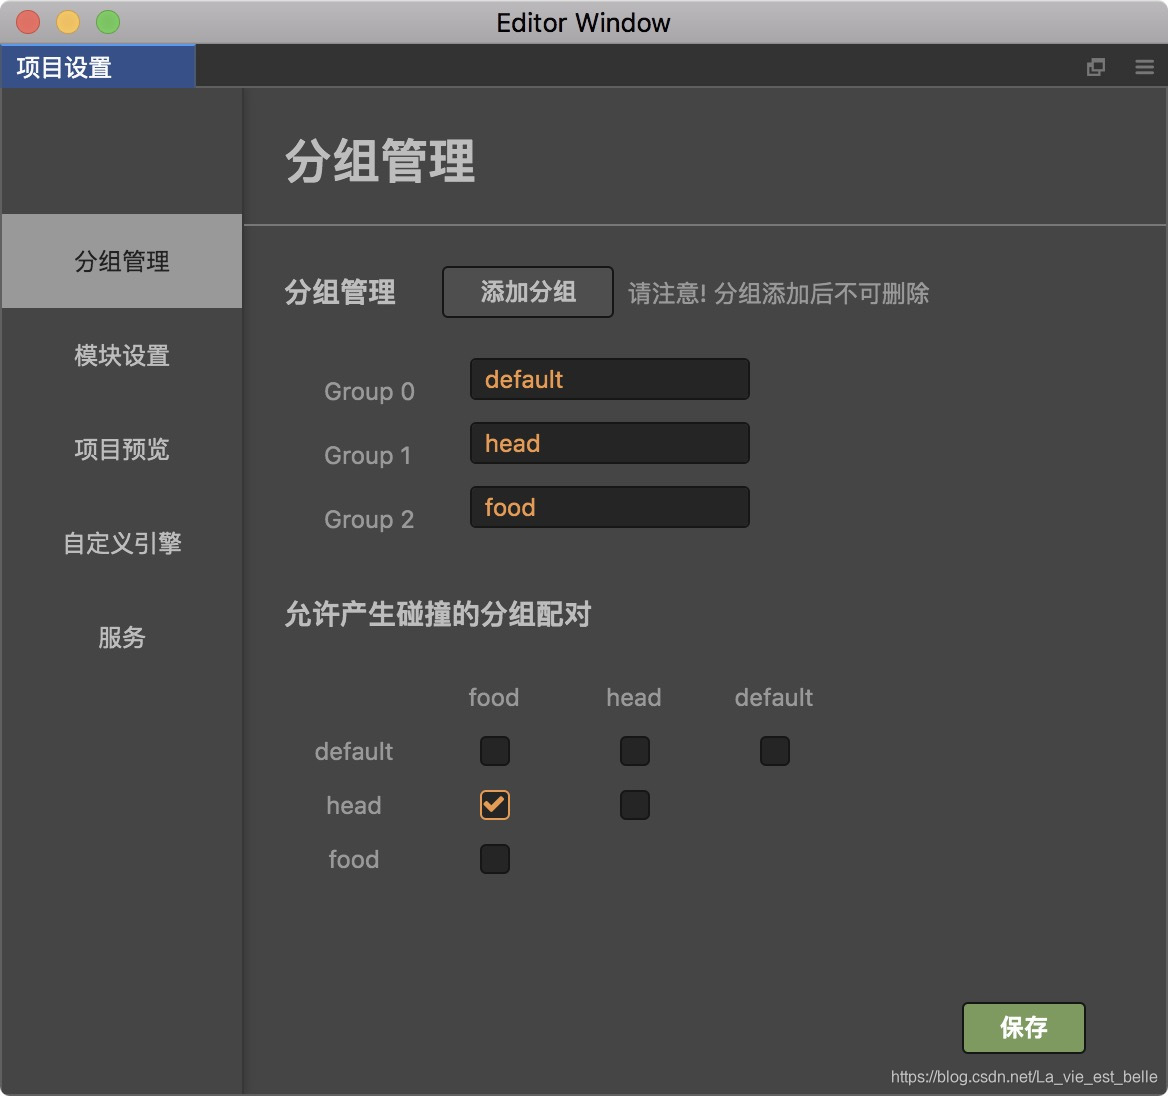Toggle head row head collision checkbox

(x=635, y=805)
